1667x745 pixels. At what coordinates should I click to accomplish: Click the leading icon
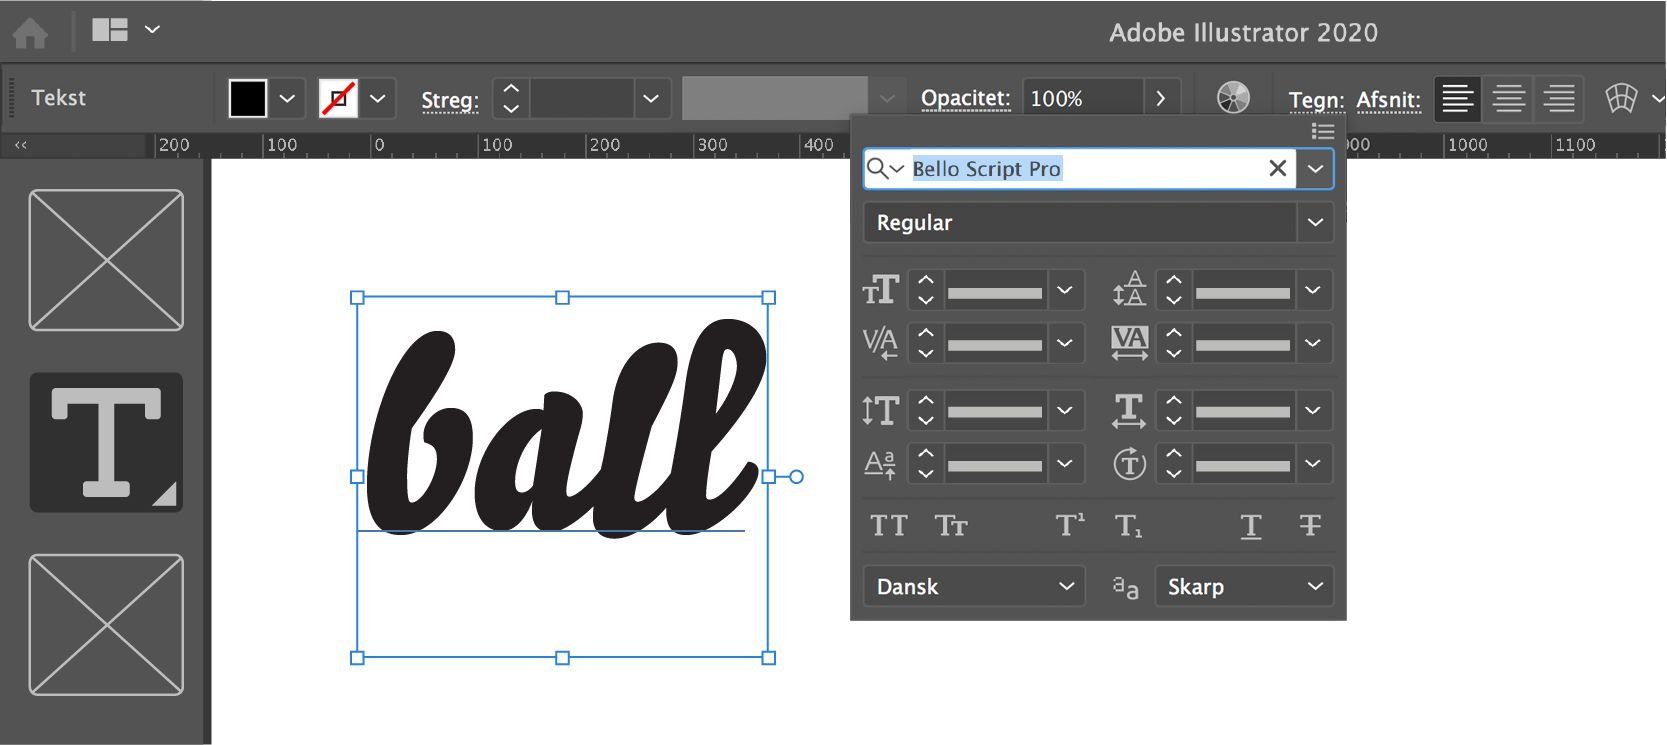[1130, 290]
